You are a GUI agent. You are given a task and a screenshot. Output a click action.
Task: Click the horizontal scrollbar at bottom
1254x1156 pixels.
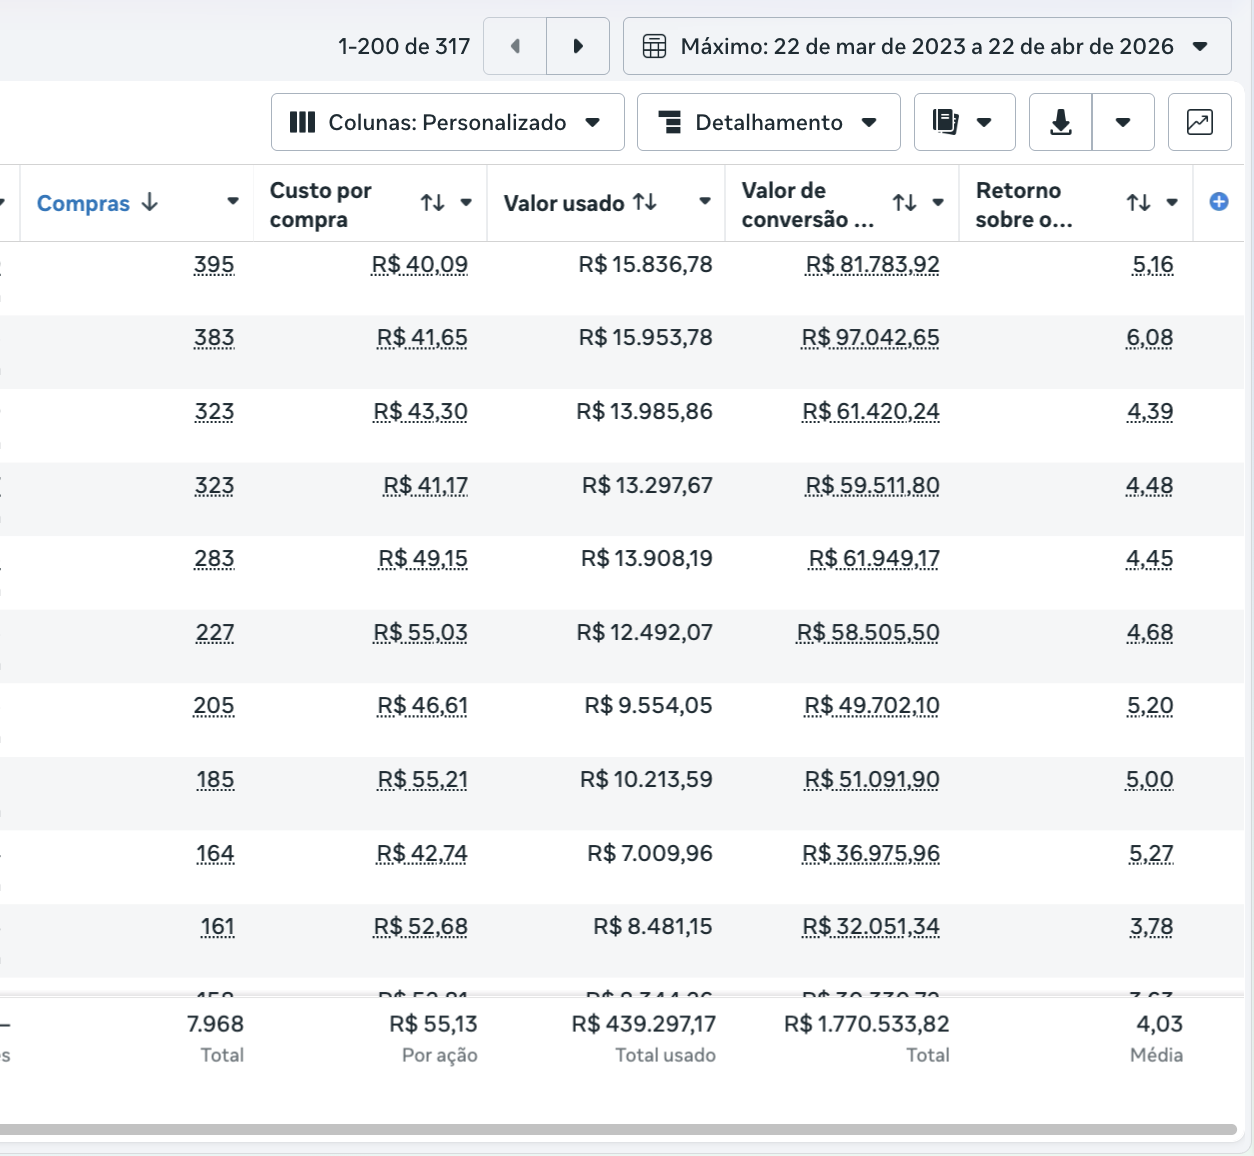(618, 1129)
